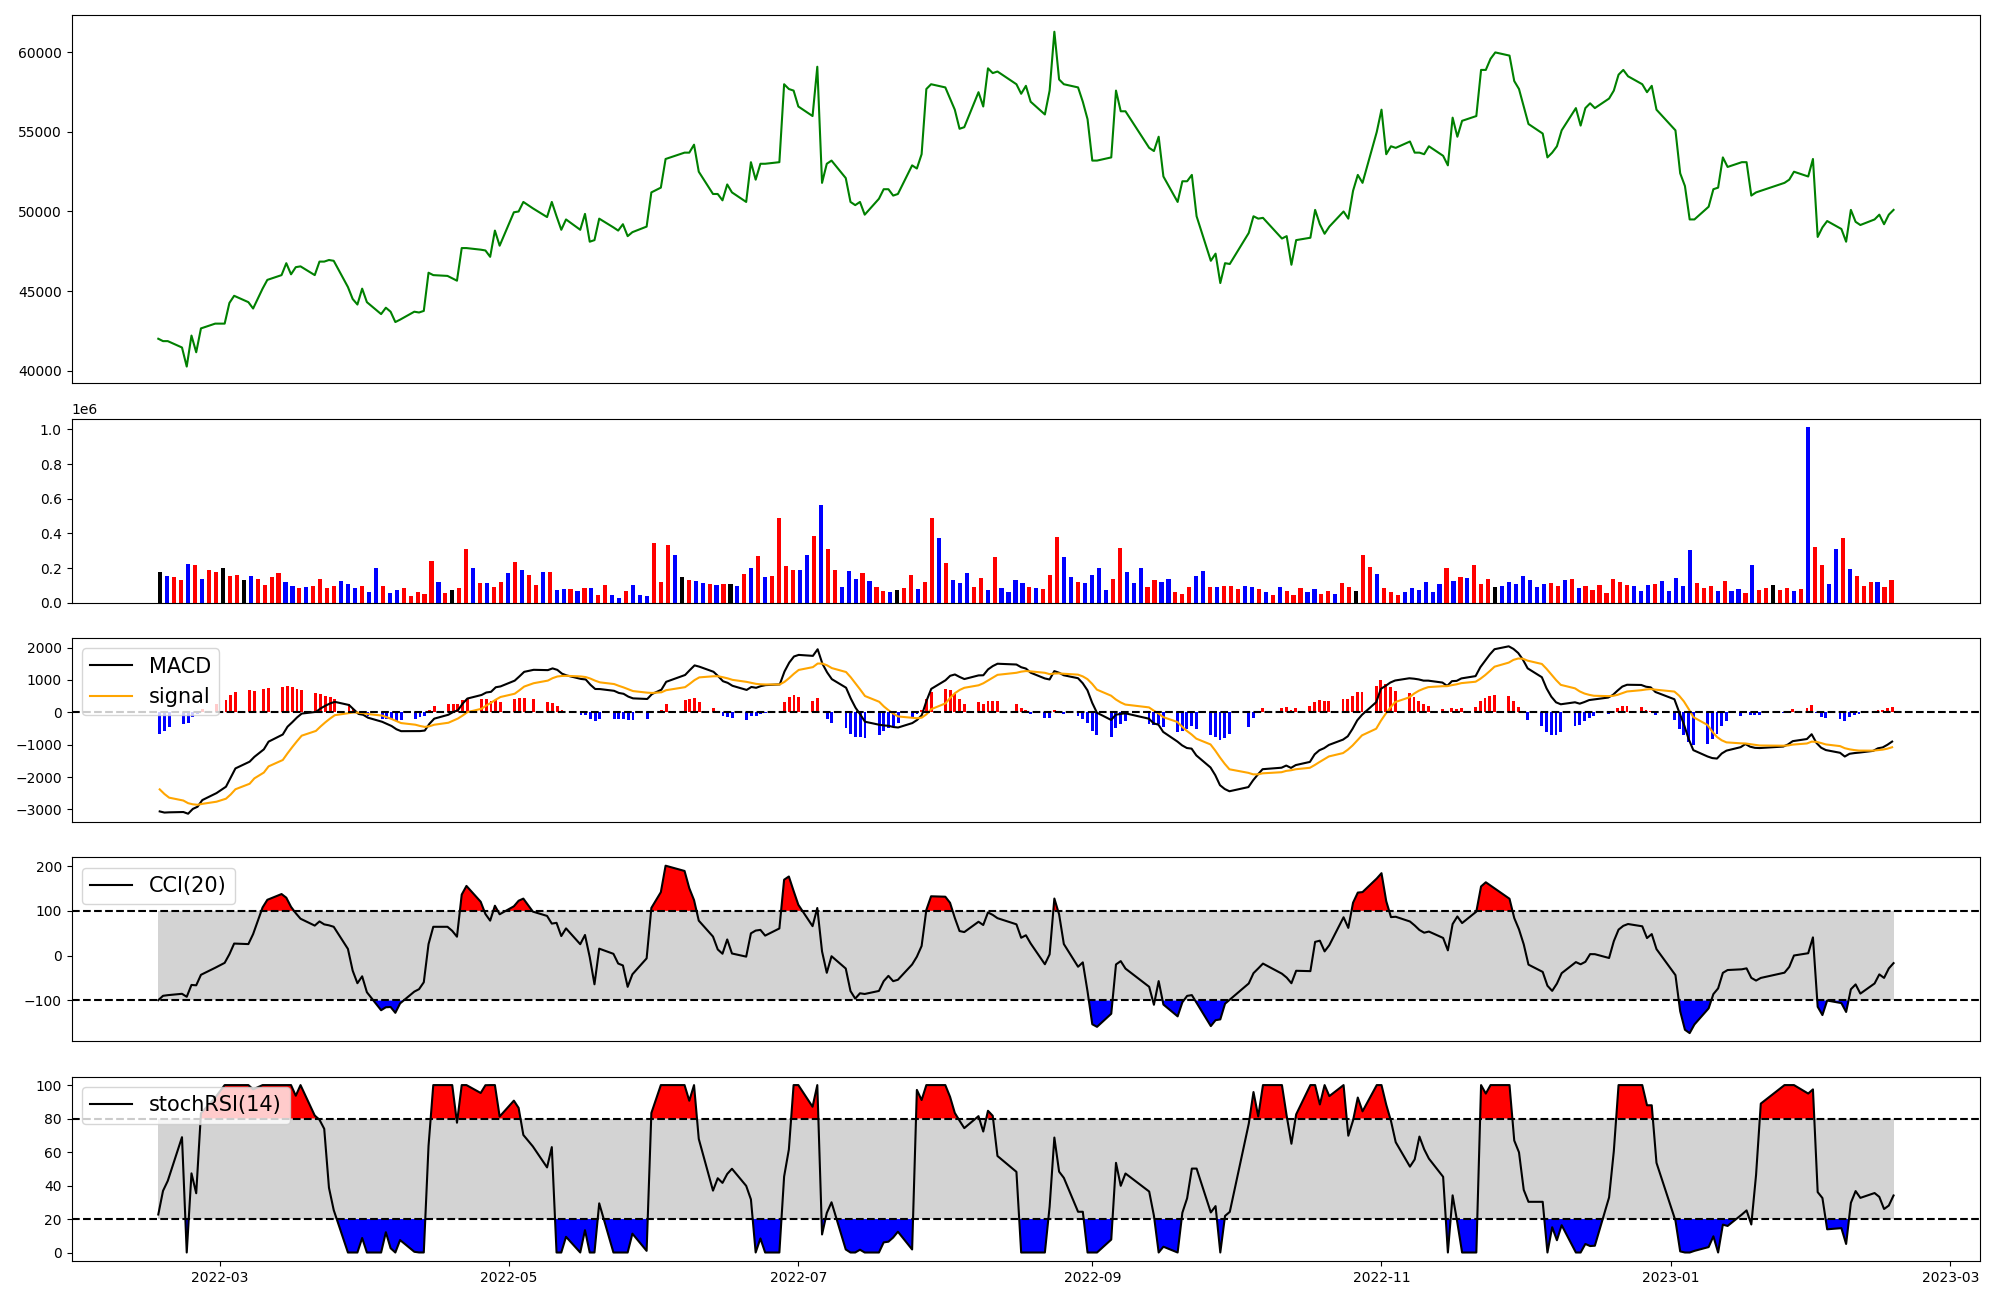Click the MACD legend entry
This screenshot has width=2000, height=1300.
point(179,666)
